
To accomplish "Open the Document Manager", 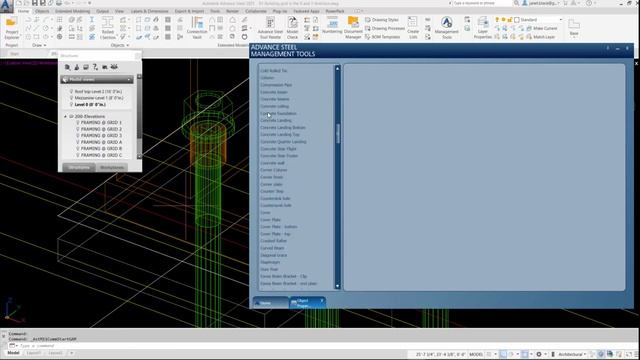I will (x=353, y=28).
